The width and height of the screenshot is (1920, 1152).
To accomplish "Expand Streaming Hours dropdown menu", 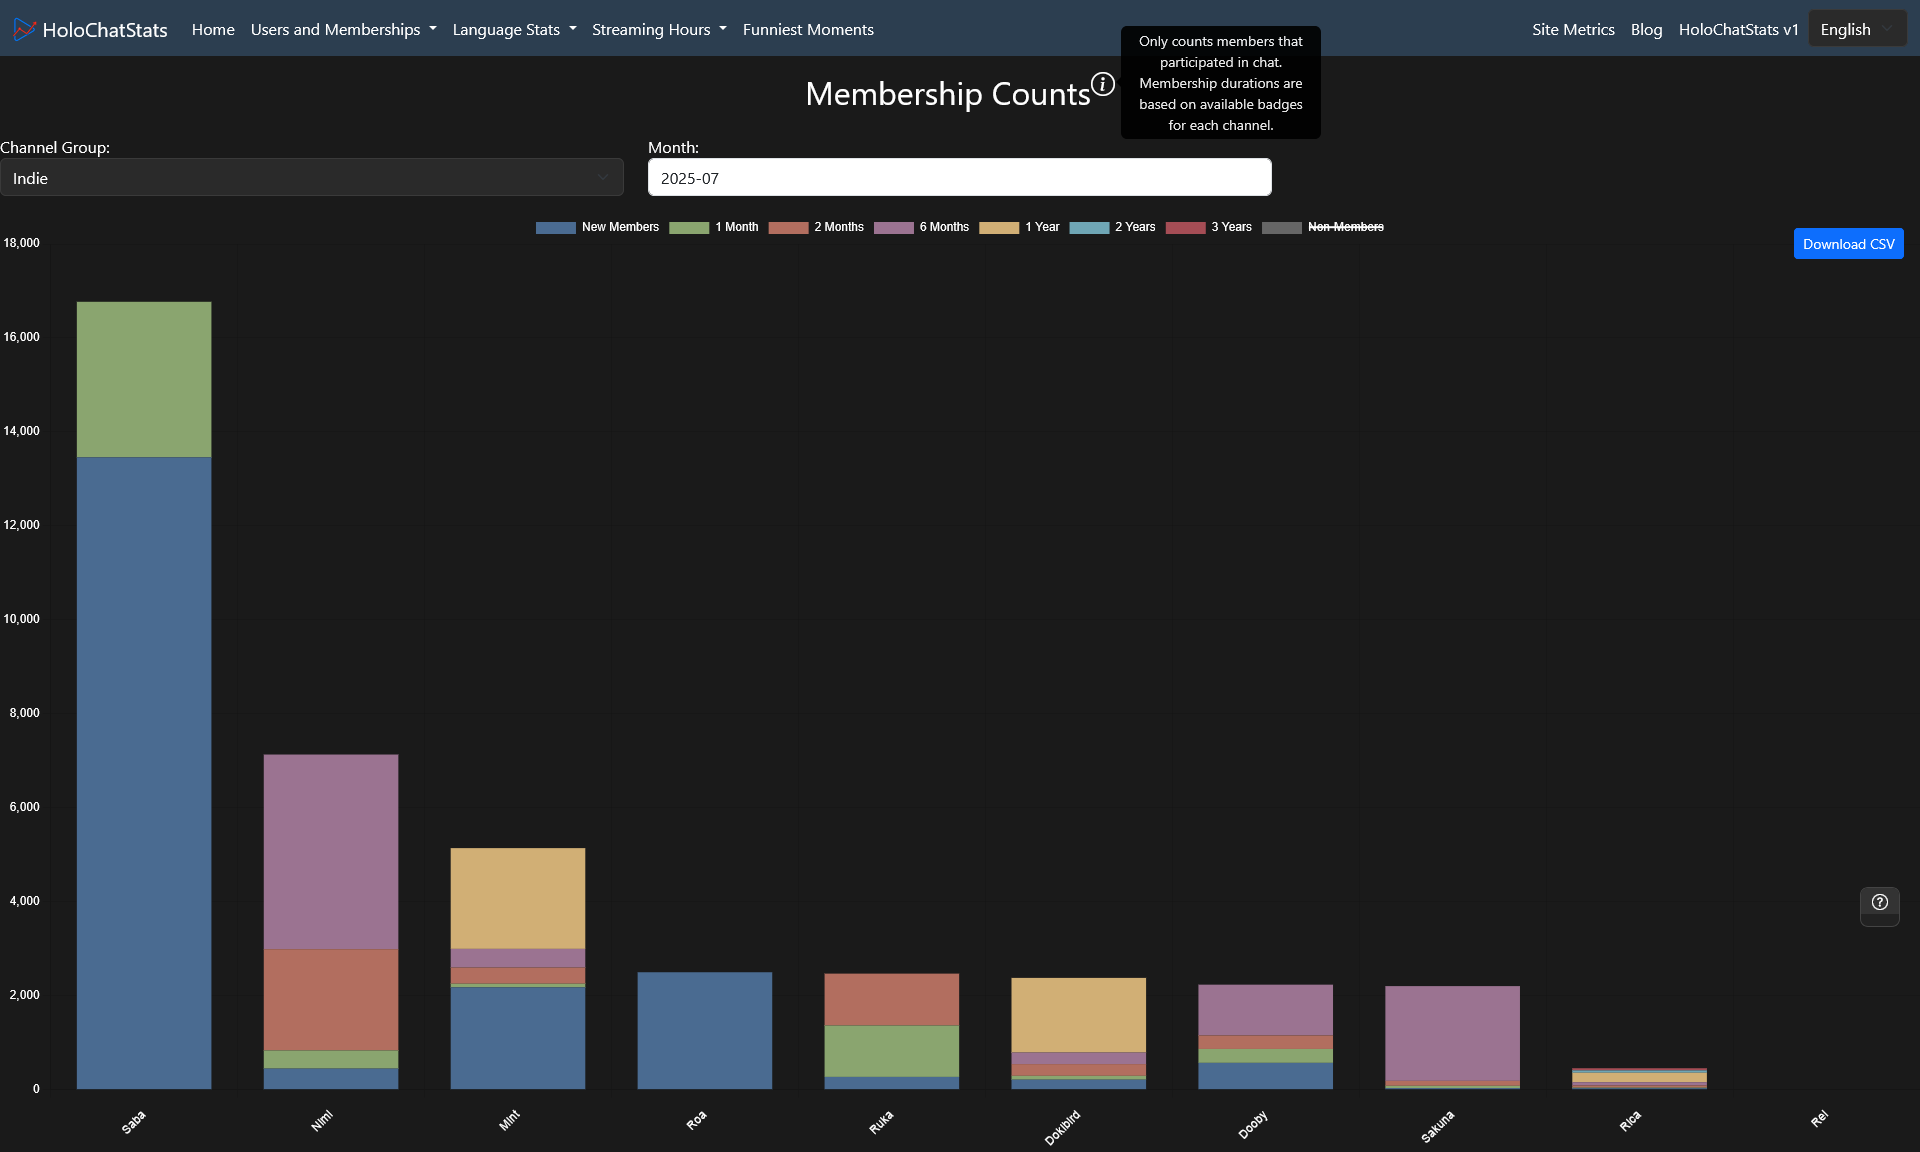I will (659, 30).
